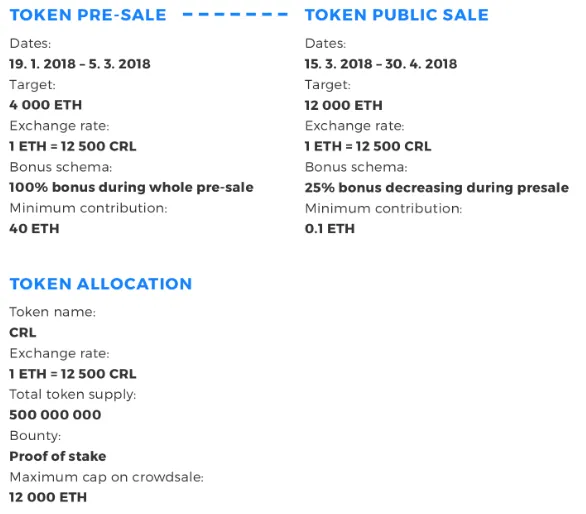Click the 0.1 ETH minimum contribution

tap(330, 228)
